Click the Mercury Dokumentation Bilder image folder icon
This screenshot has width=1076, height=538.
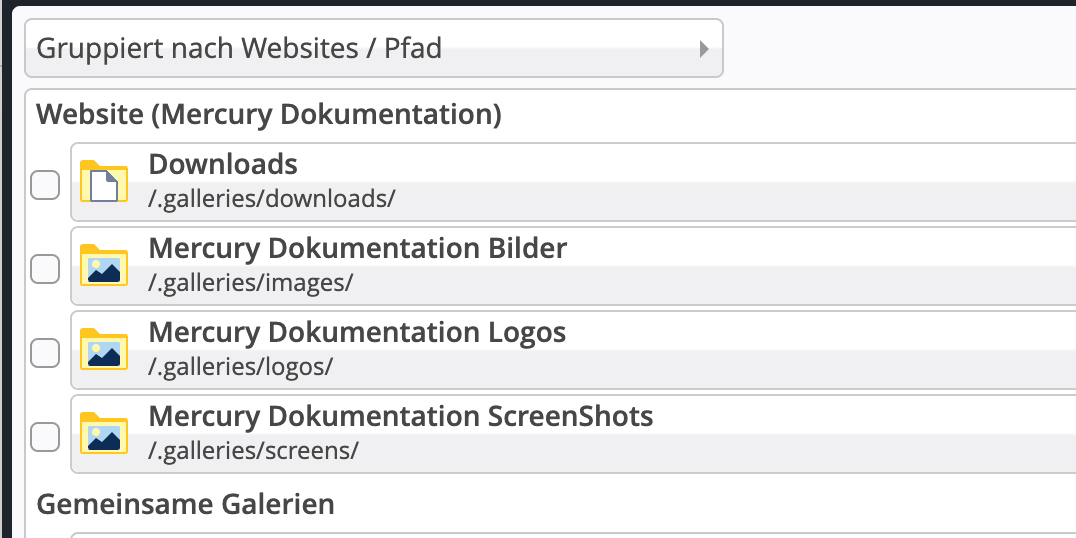tap(104, 266)
